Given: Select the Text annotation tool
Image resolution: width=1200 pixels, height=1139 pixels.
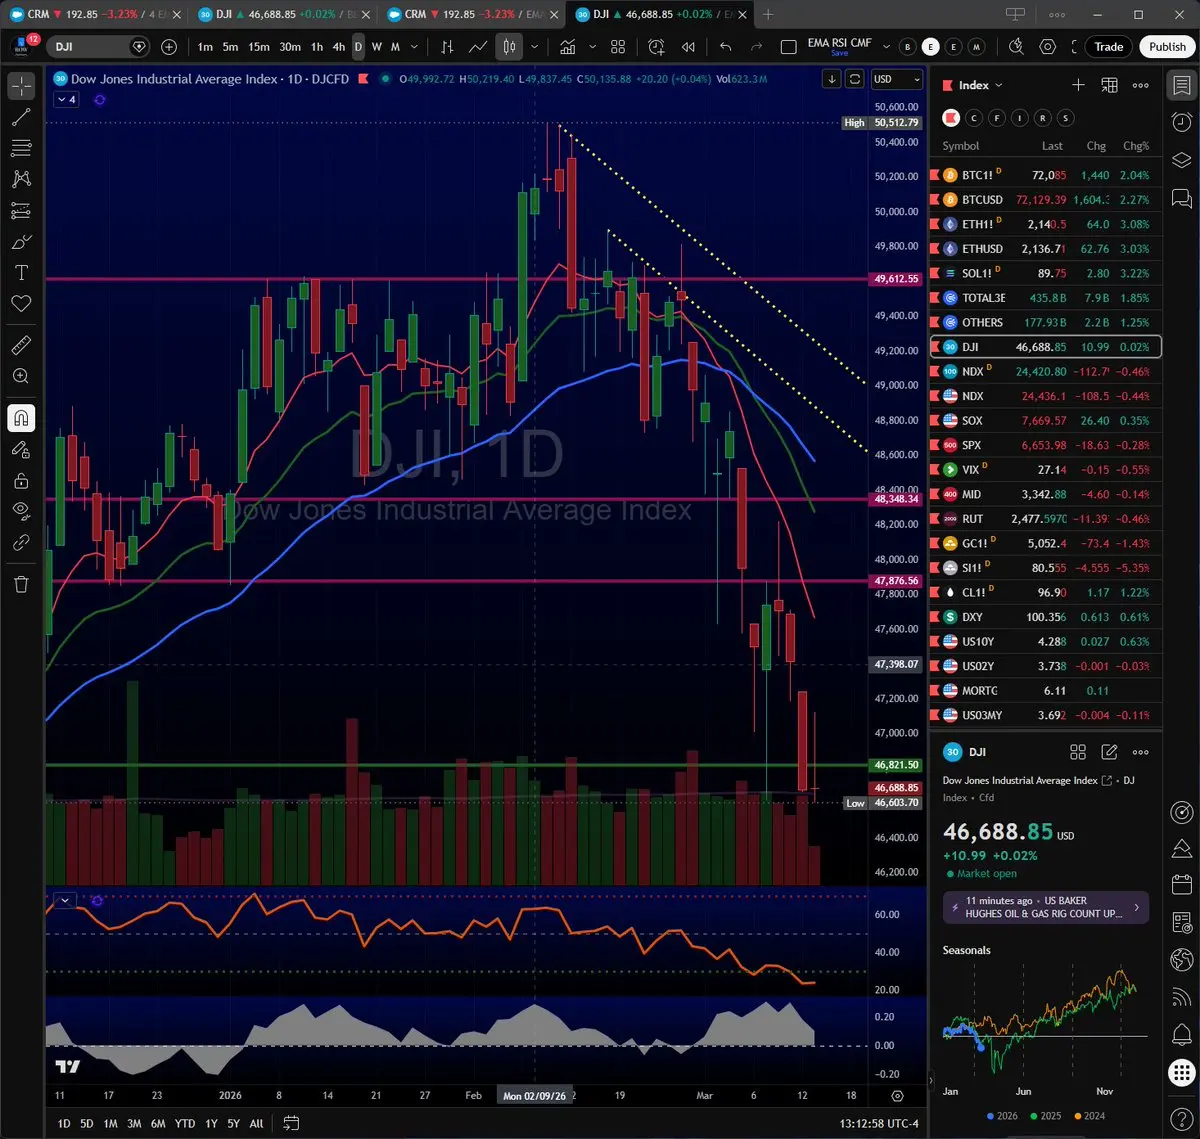Looking at the screenshot, I should coord(21,273).
